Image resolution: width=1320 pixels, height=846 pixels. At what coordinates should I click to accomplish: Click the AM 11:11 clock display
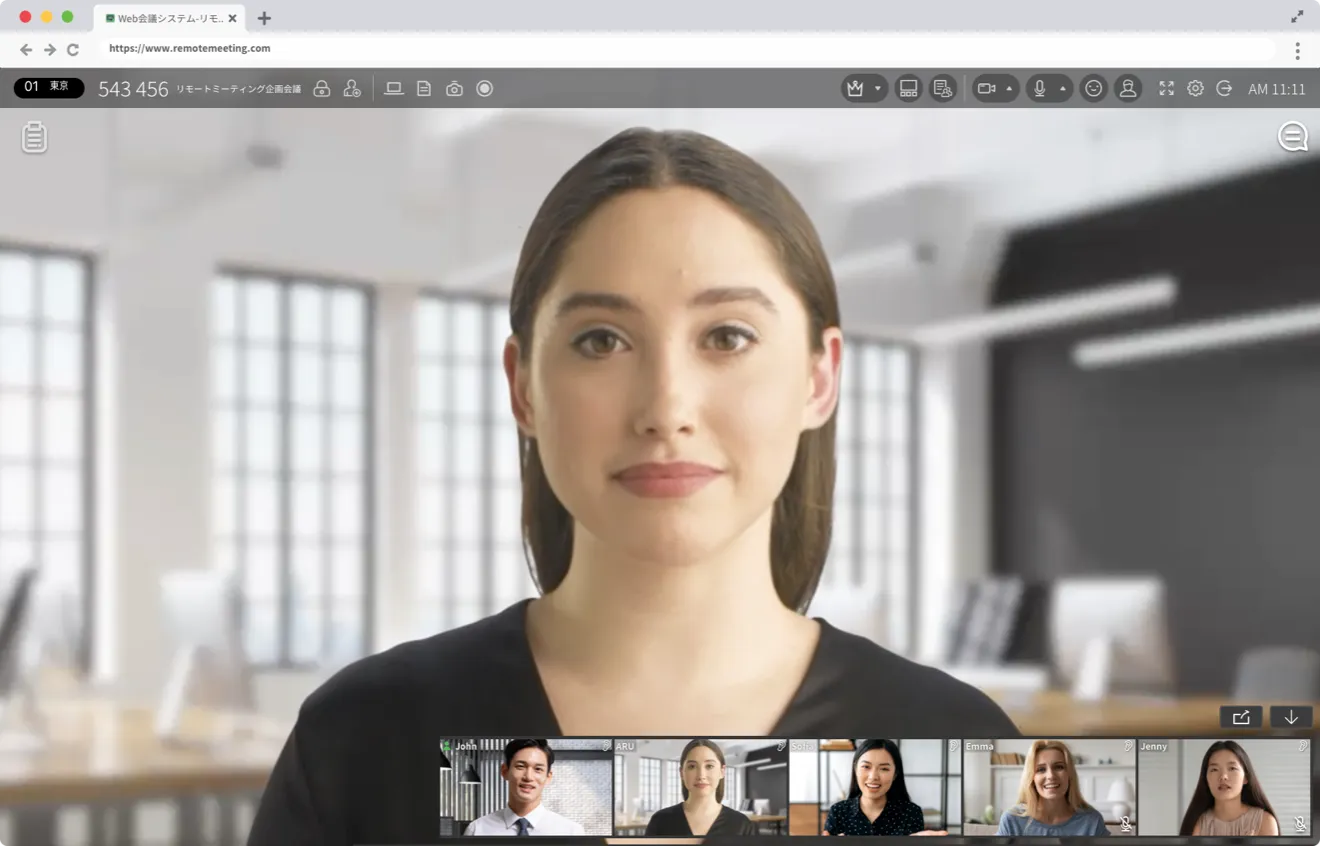[x=1277, y=89]
